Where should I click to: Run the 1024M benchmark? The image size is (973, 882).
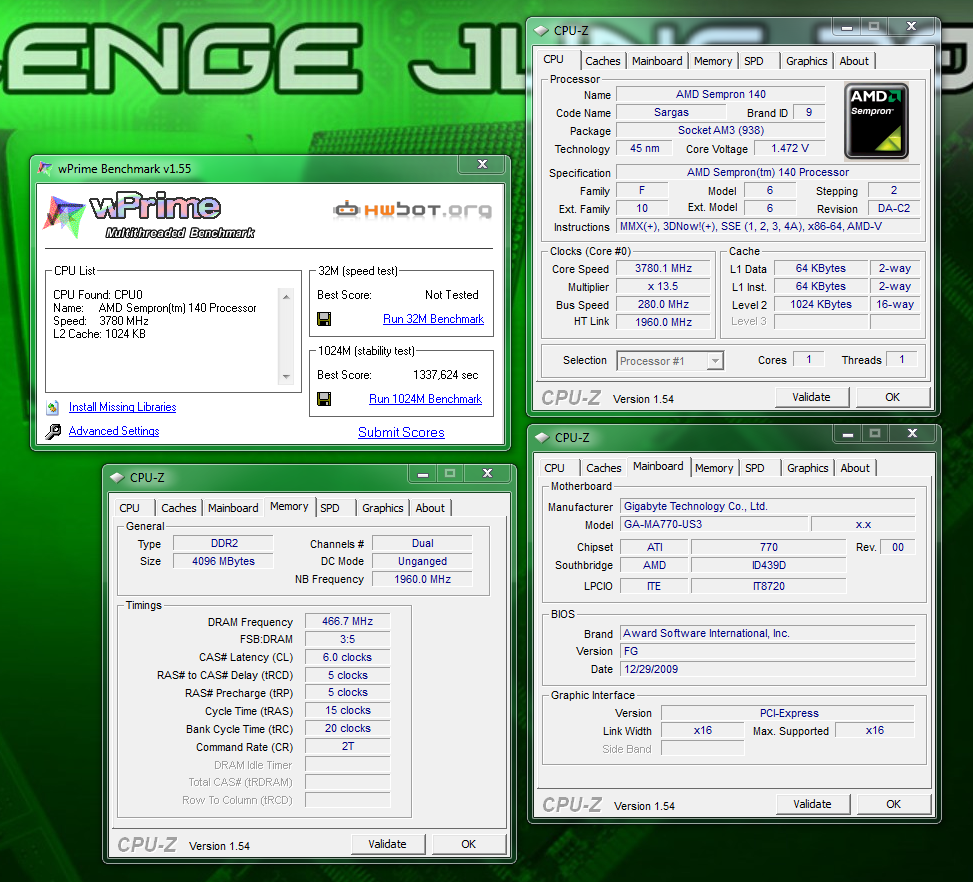tap(425, 399)
